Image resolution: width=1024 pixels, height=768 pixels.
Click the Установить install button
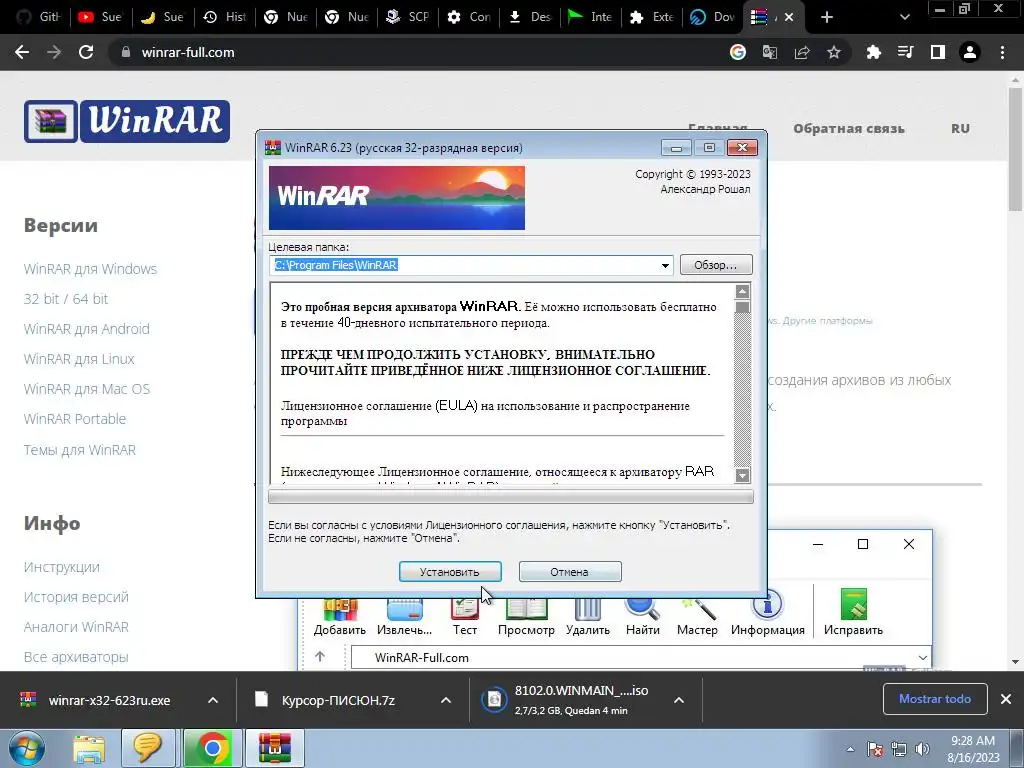[450, 571]
